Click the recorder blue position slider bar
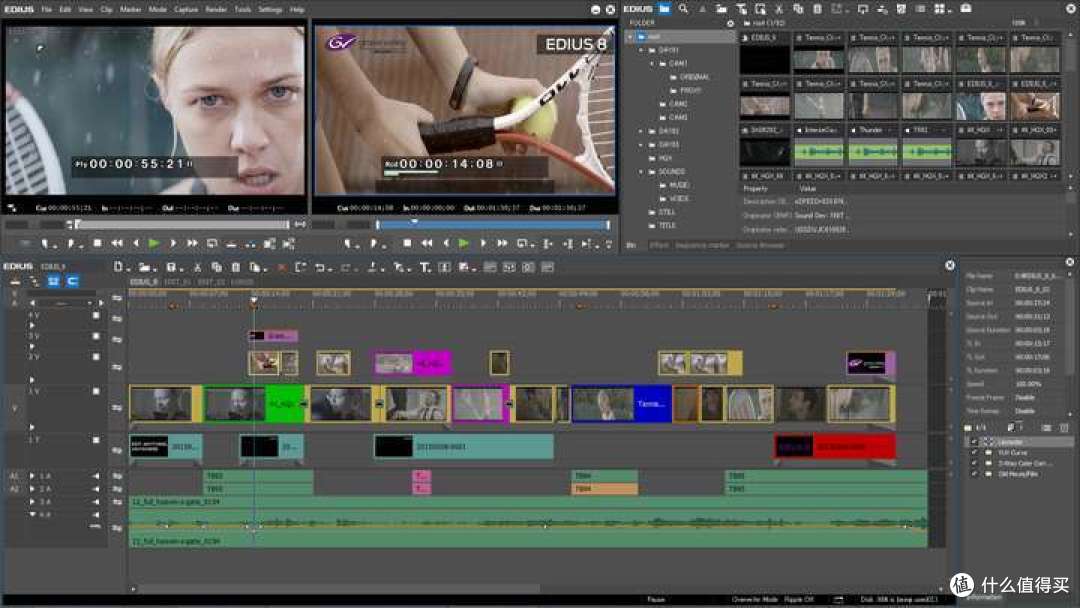Image resolution: width=1080 pixels, height=608 pixels. click(x=492, y=224)
